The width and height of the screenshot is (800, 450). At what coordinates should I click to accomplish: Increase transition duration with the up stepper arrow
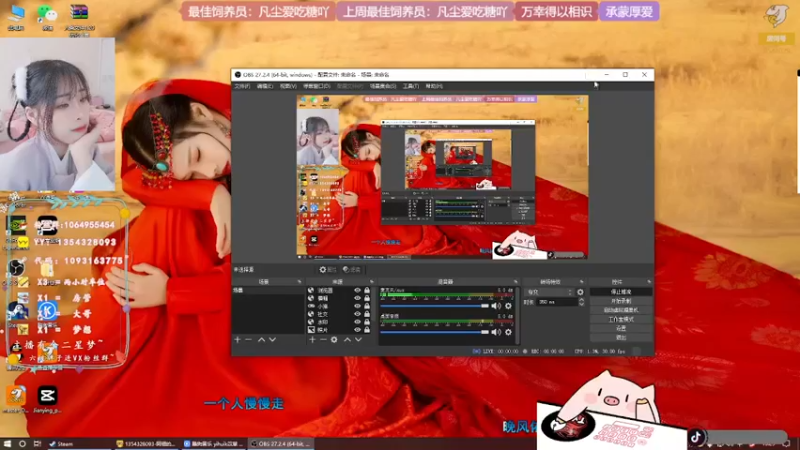tap(581, 301)
